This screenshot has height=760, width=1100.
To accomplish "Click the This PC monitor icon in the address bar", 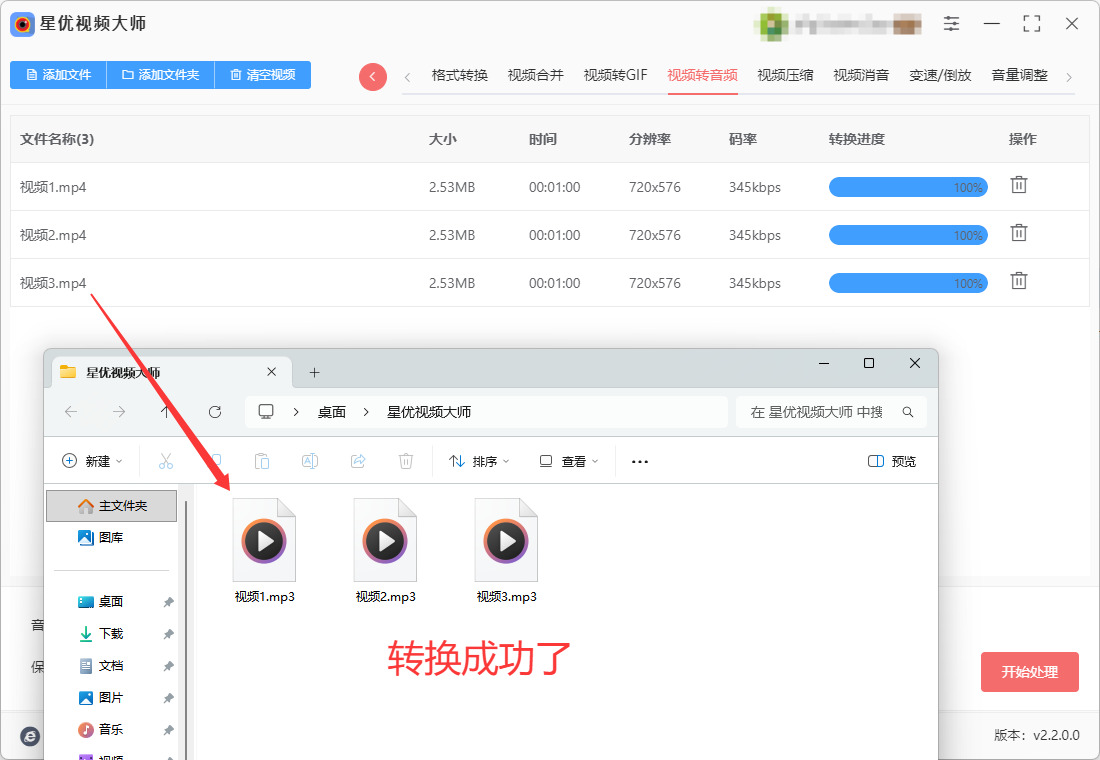I will click(266, 412).
